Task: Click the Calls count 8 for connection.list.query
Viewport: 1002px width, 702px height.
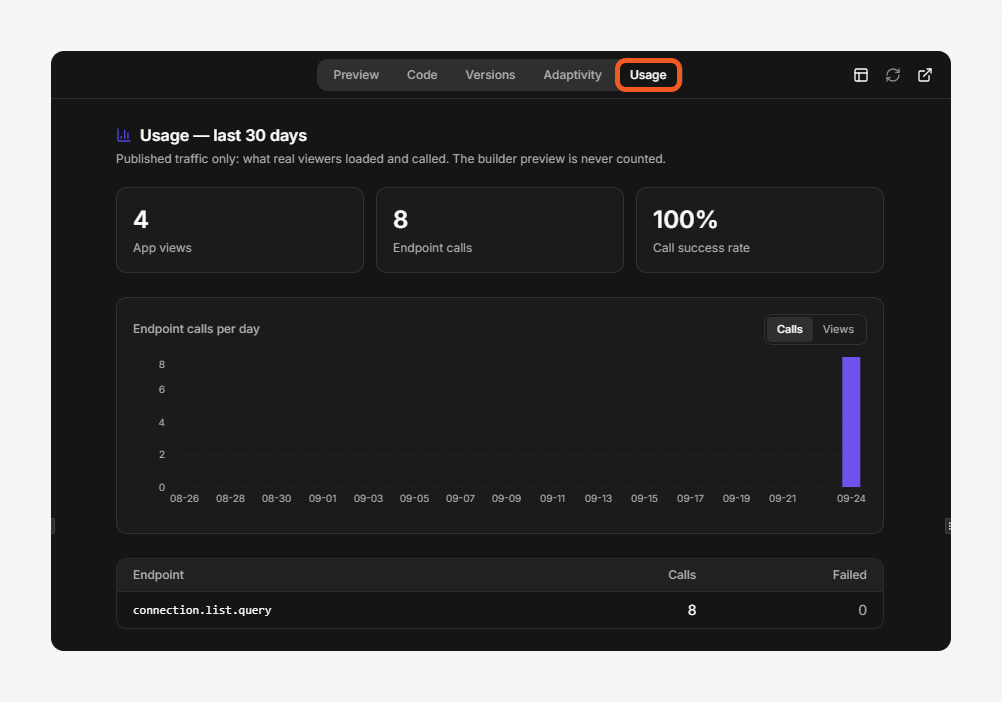Action: 691,610
